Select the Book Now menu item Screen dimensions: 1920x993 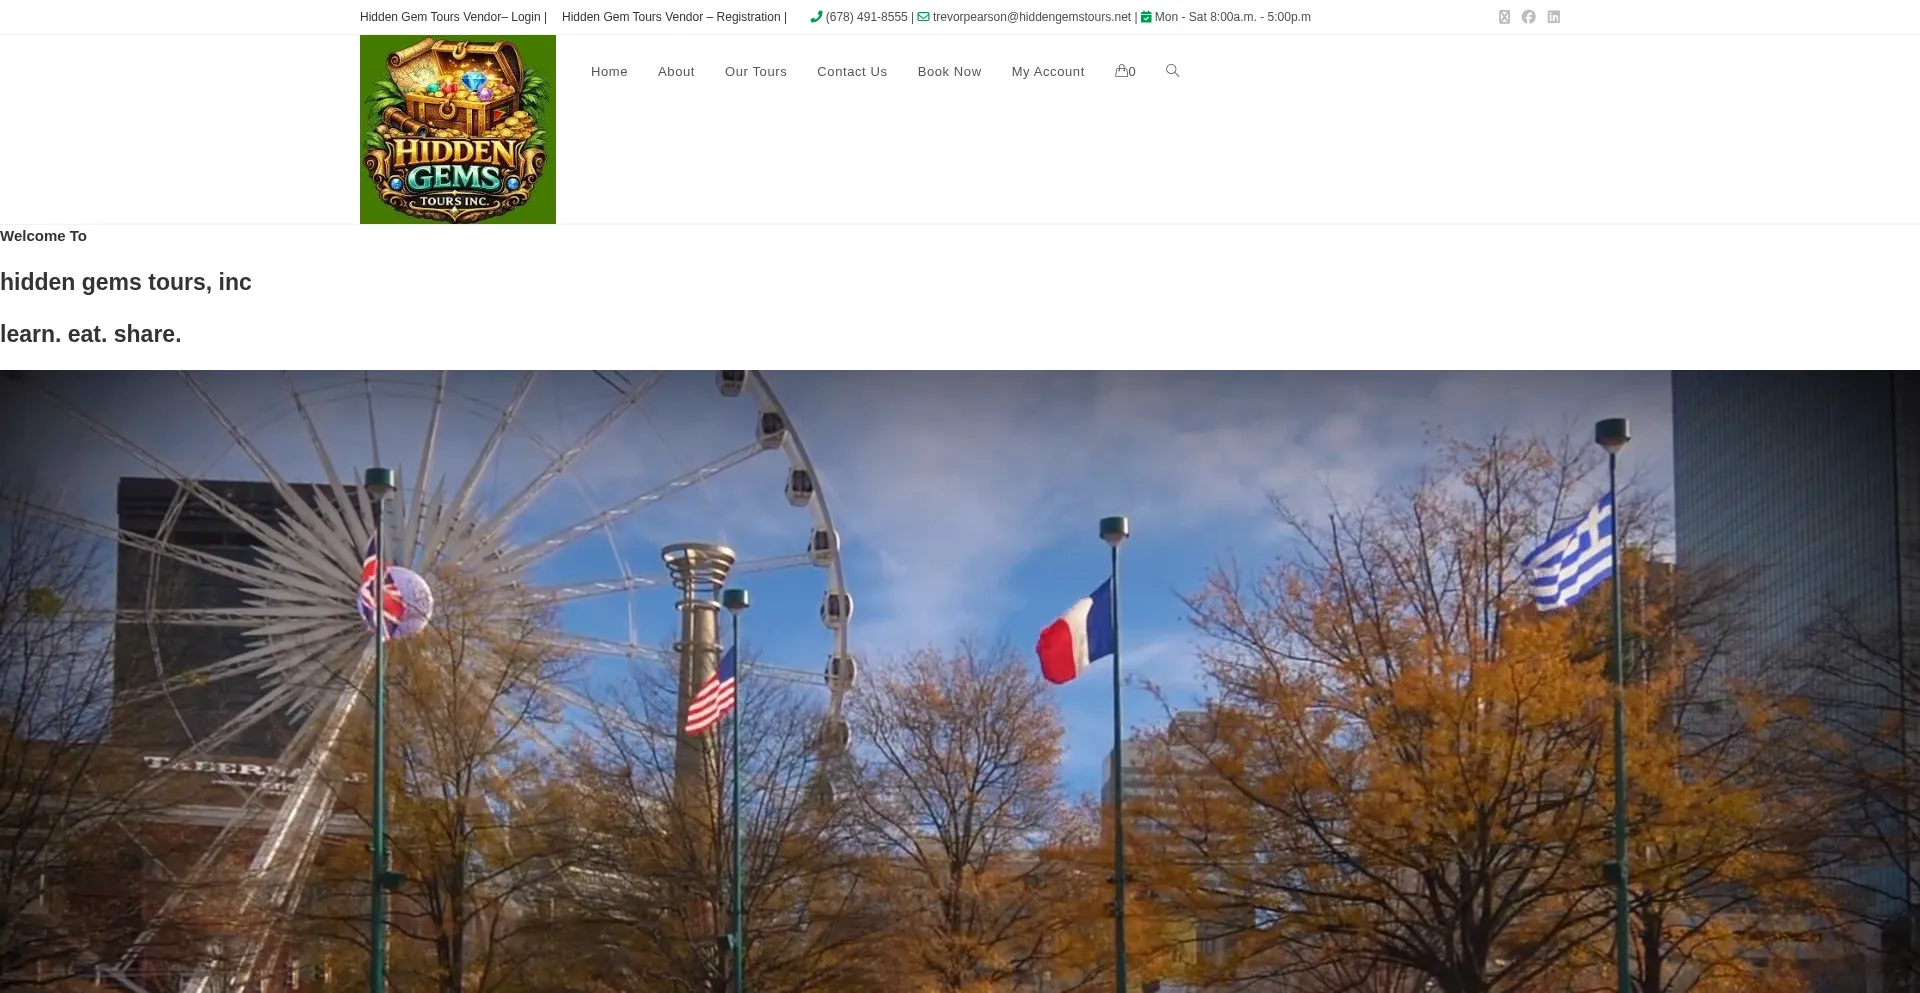click(949, 72)
